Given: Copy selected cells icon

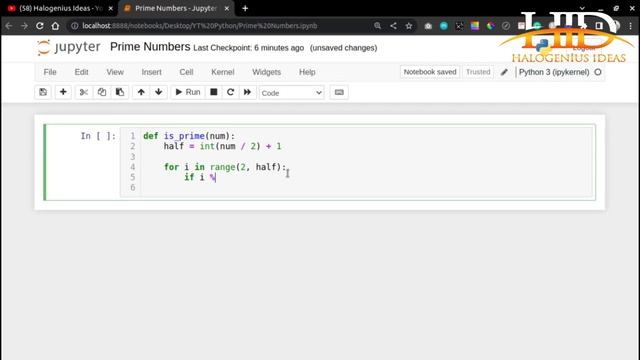Looking at the screenshot, I should pos(102,92).
